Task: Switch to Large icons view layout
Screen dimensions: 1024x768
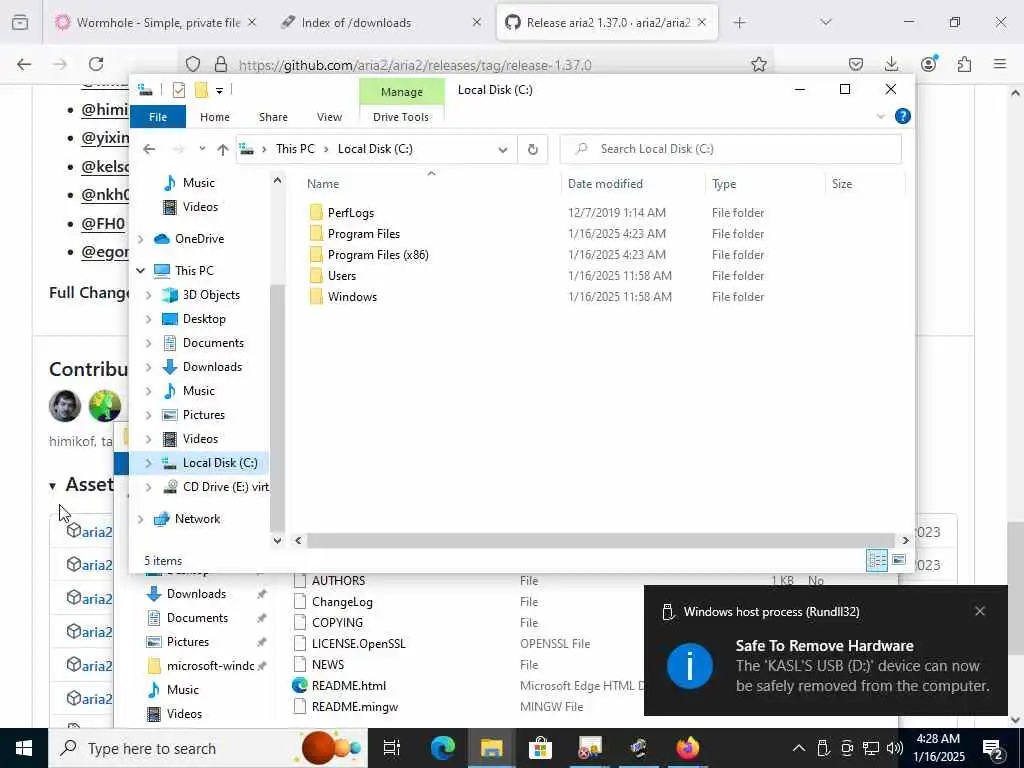Action: tap(899, 560)
